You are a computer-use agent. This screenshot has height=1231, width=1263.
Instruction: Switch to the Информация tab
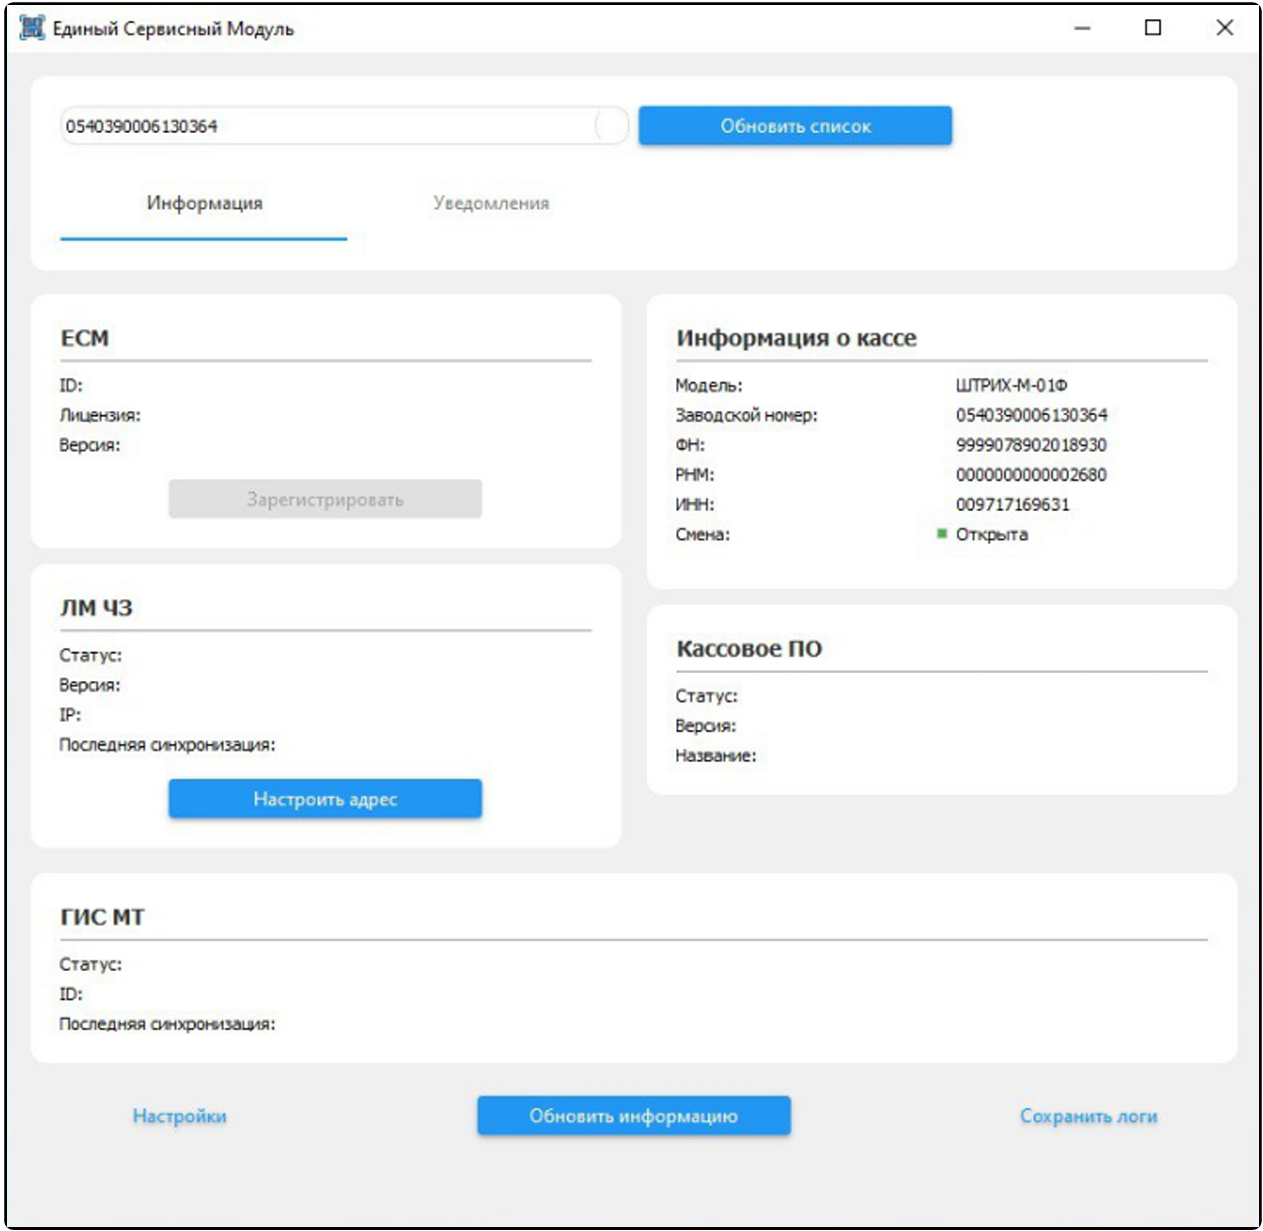204,203
